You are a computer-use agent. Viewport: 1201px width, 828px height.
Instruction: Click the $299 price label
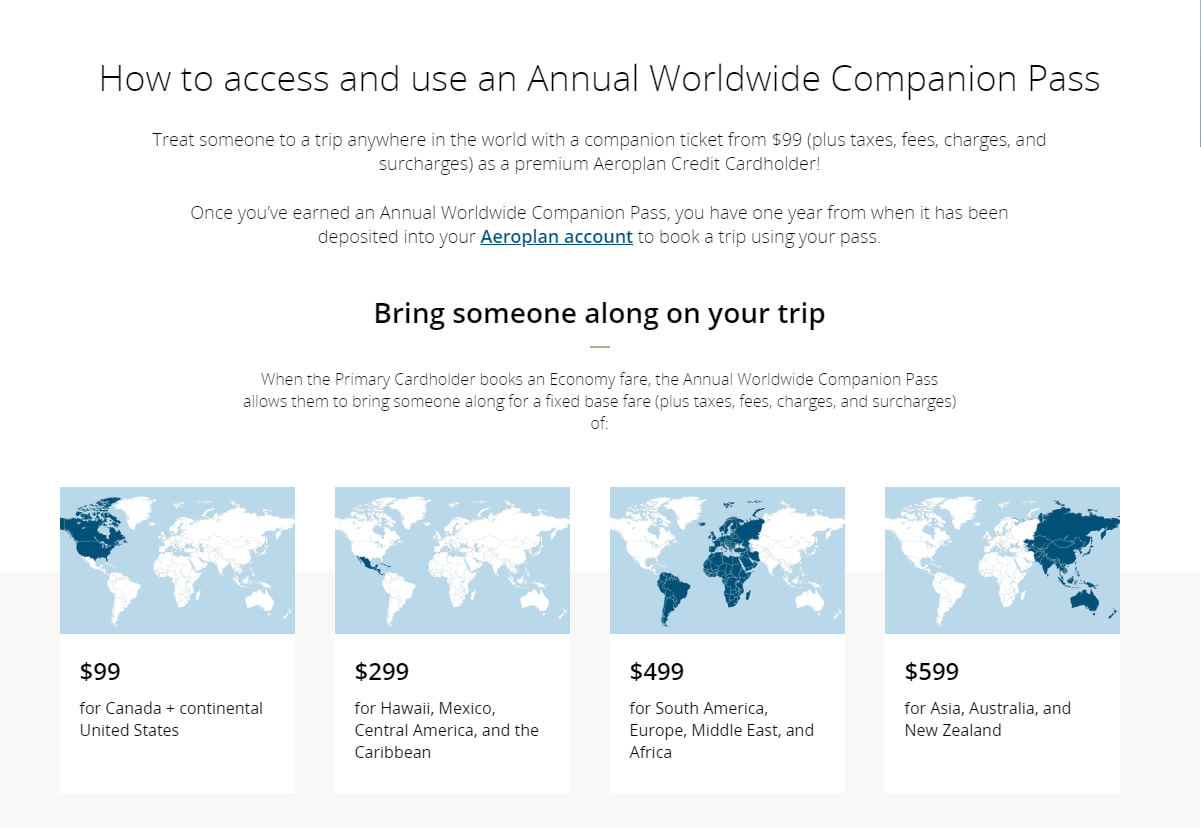click(382, 671)
